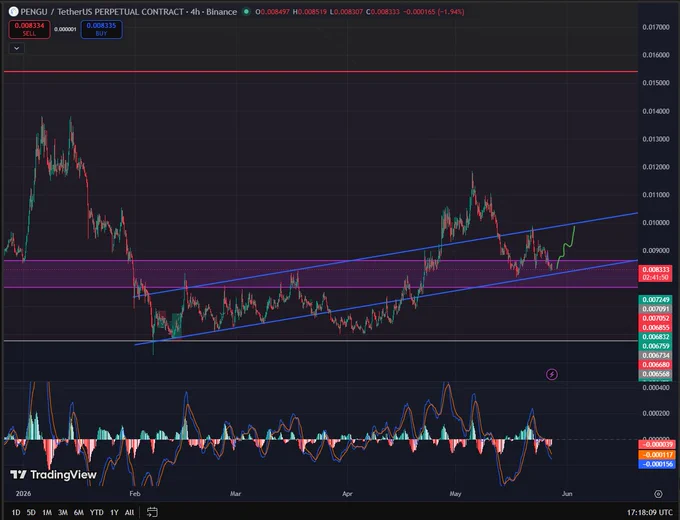This screenshot has height=520, width=680.
Task: Click the 17:18:09 UTC timezone clock
Action: (x=650, y=512)
